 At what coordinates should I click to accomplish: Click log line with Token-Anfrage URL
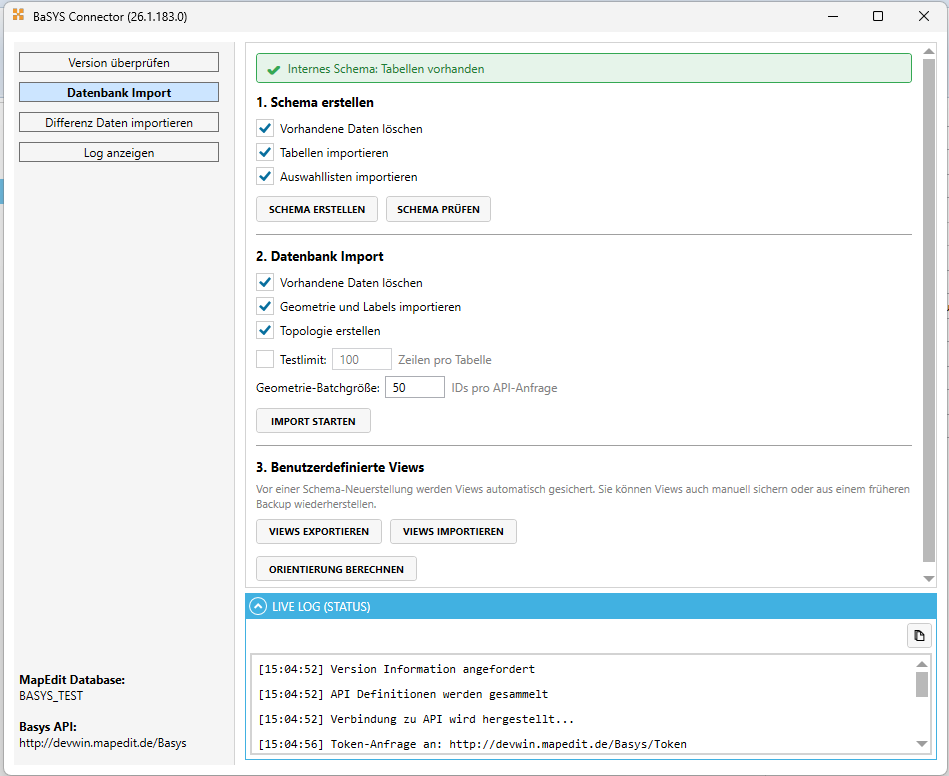click(x=473, y=744)
